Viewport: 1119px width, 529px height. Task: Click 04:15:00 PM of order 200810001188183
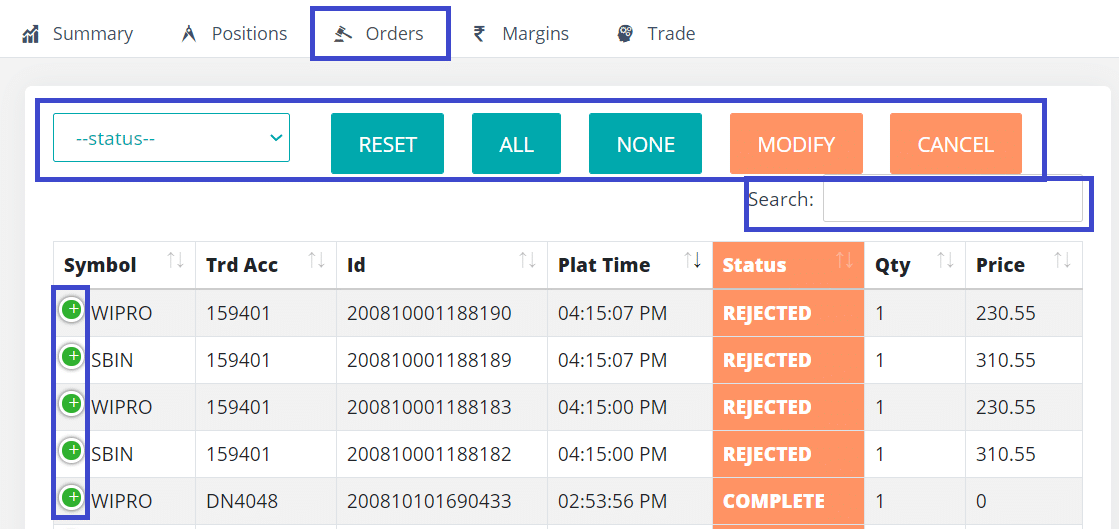612,408
